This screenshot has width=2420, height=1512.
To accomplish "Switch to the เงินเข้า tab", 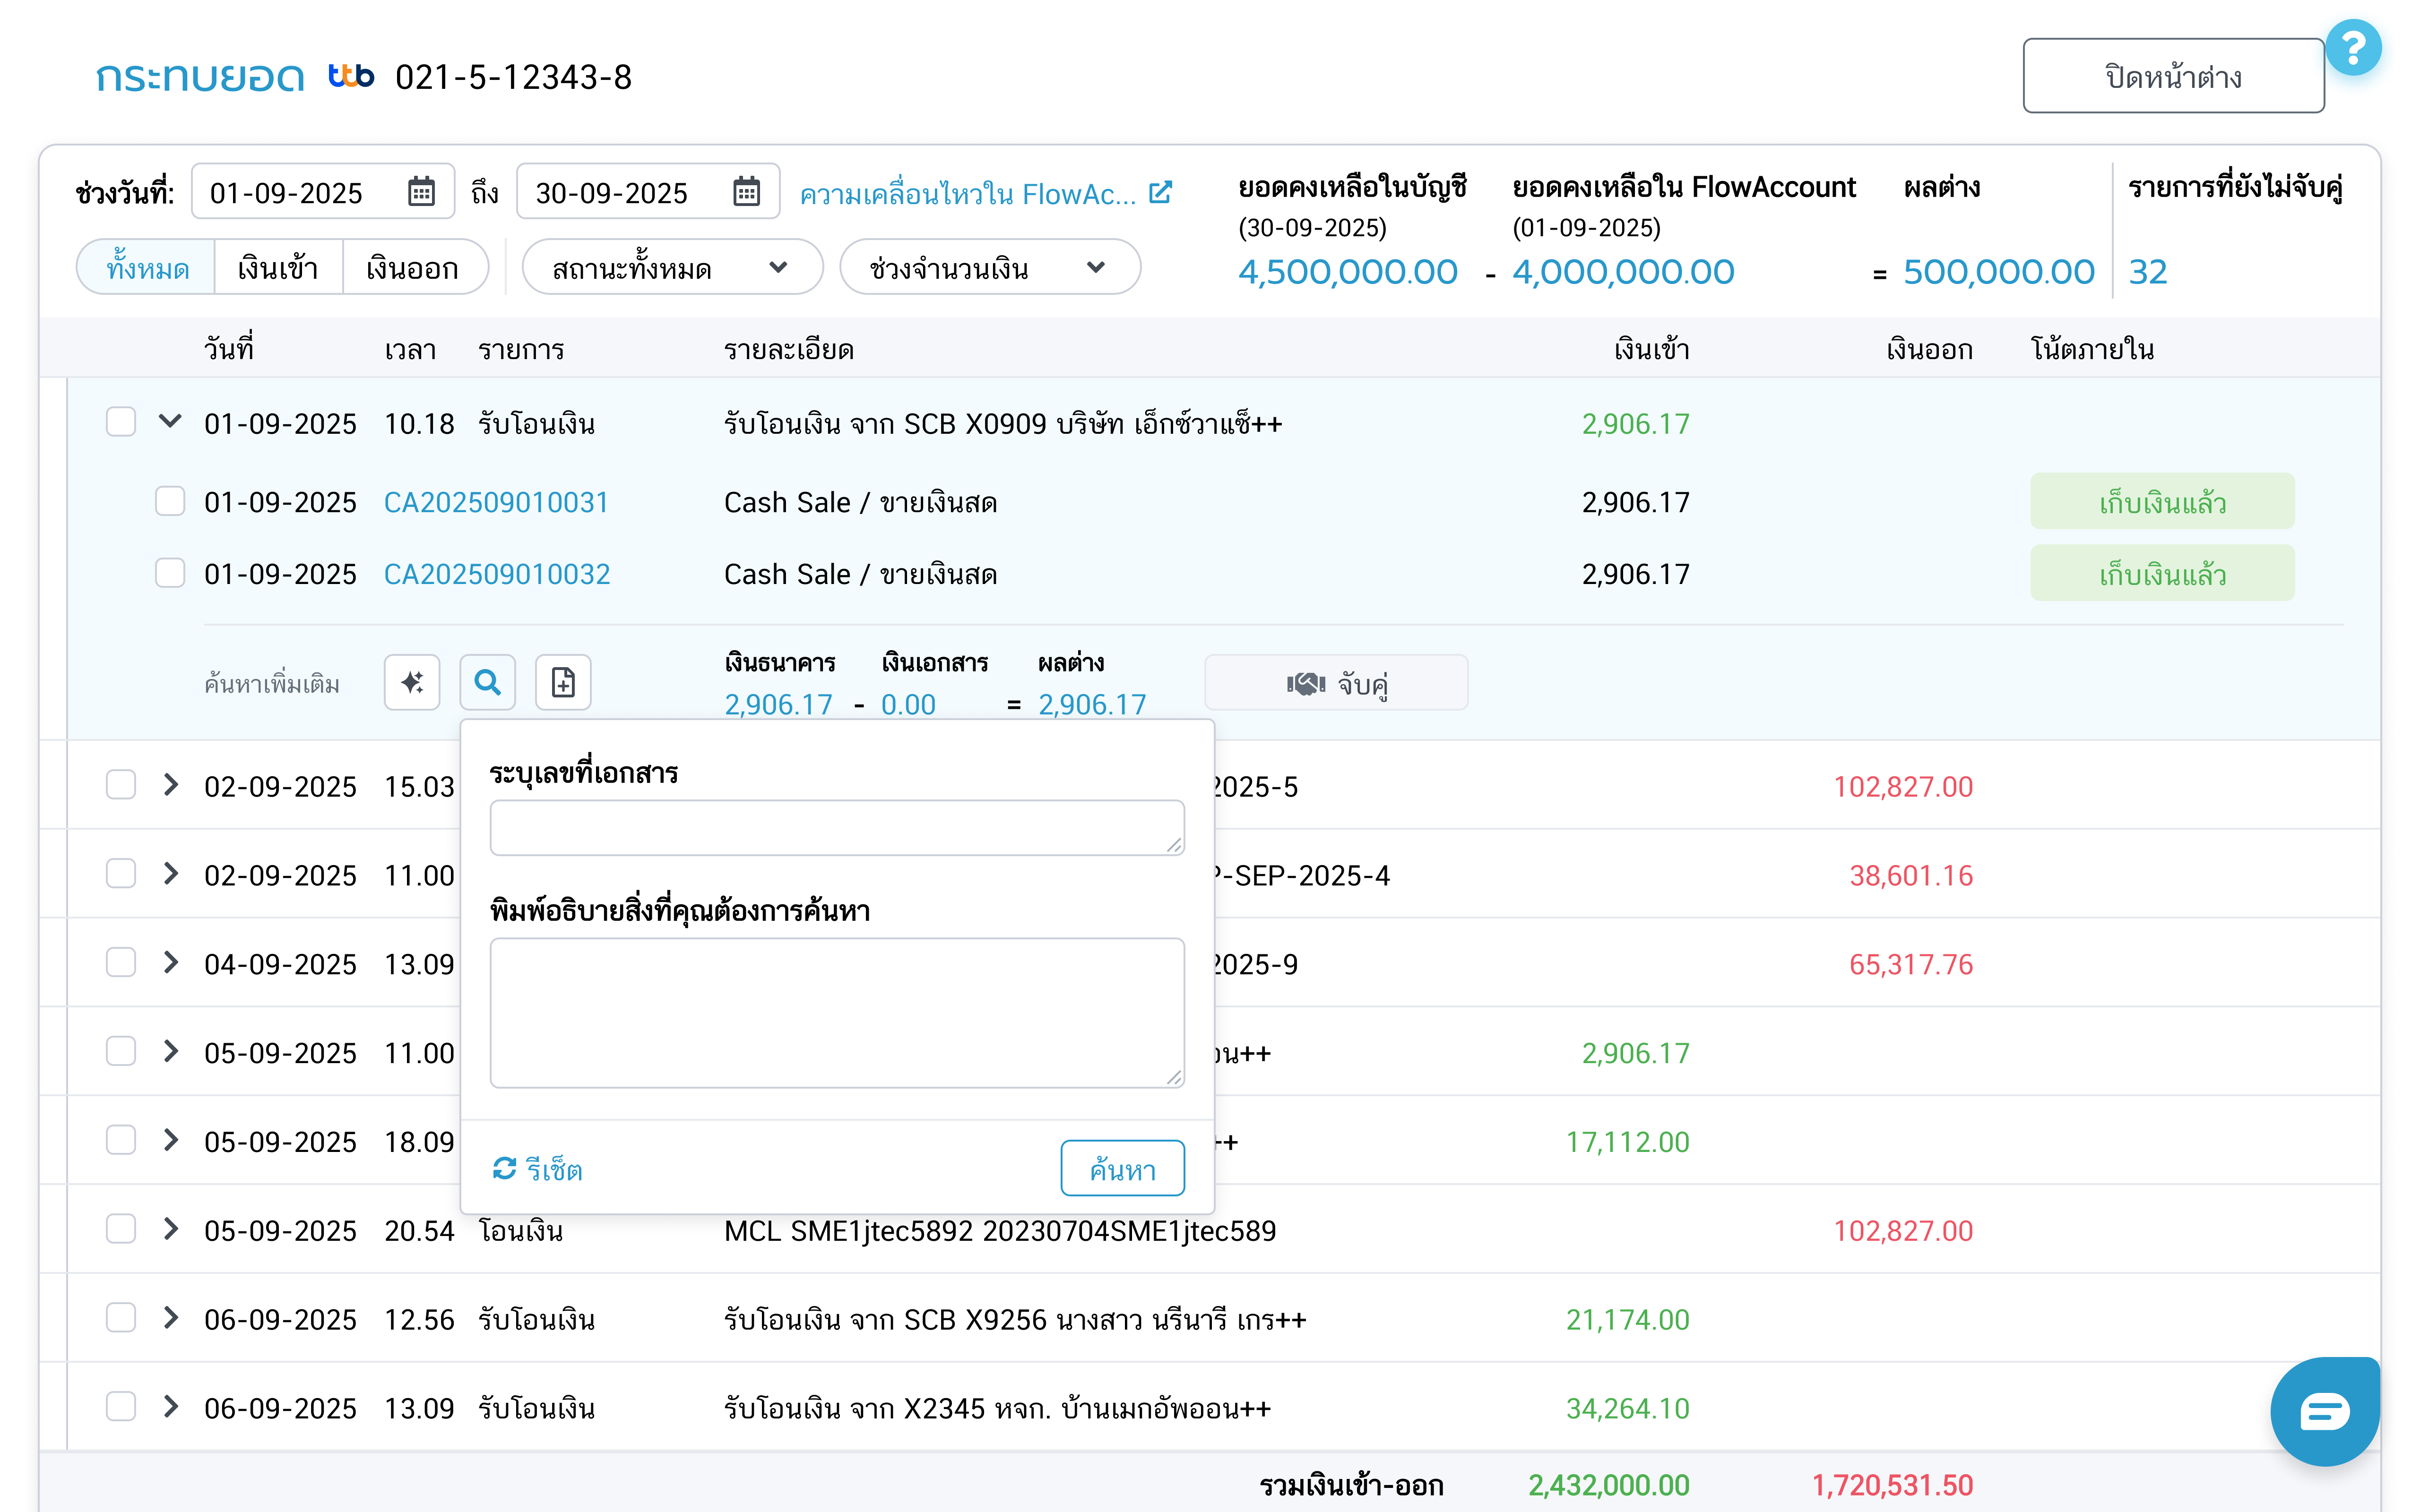I will [278, 268].
